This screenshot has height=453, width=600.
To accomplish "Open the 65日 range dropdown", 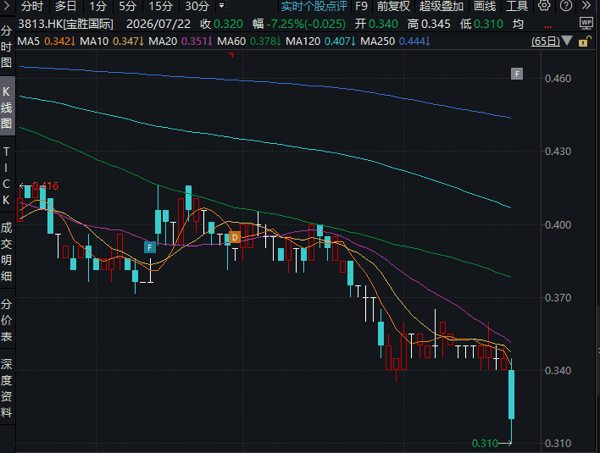I will pos(551,41).
